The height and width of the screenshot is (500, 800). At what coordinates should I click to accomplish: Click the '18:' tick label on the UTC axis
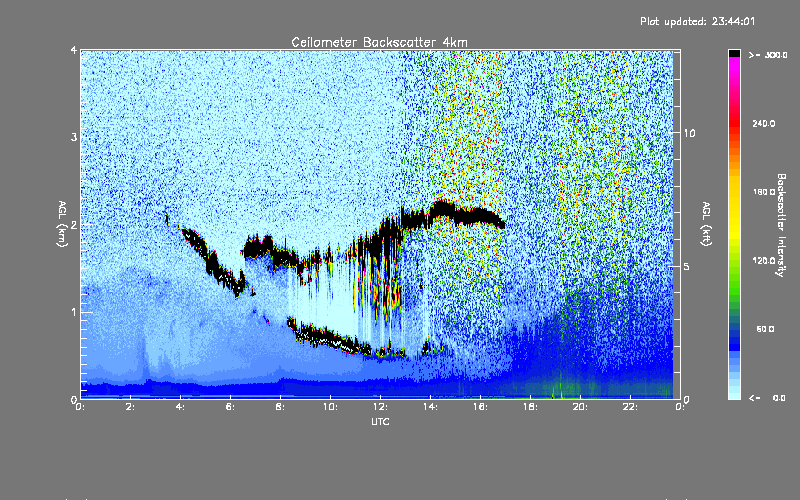(x=530, y=407)
